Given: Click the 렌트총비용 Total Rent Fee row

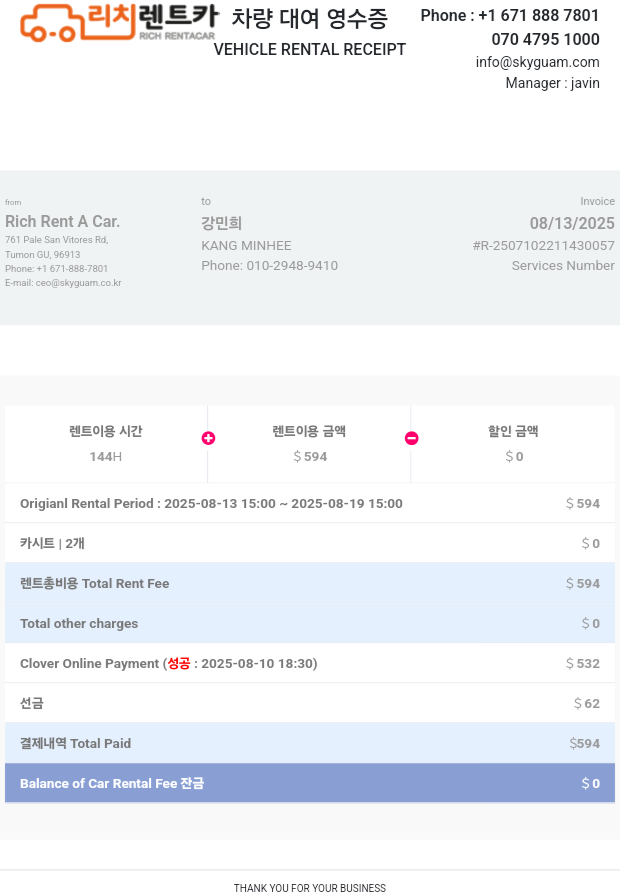Looking at the screenshot, I should (x=309, y=583).
